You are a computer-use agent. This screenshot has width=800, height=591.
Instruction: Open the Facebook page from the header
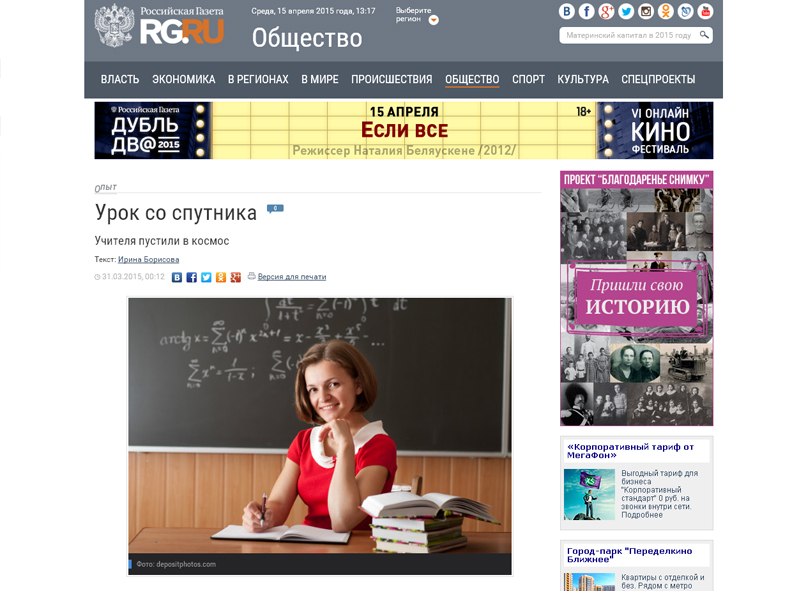586,11
